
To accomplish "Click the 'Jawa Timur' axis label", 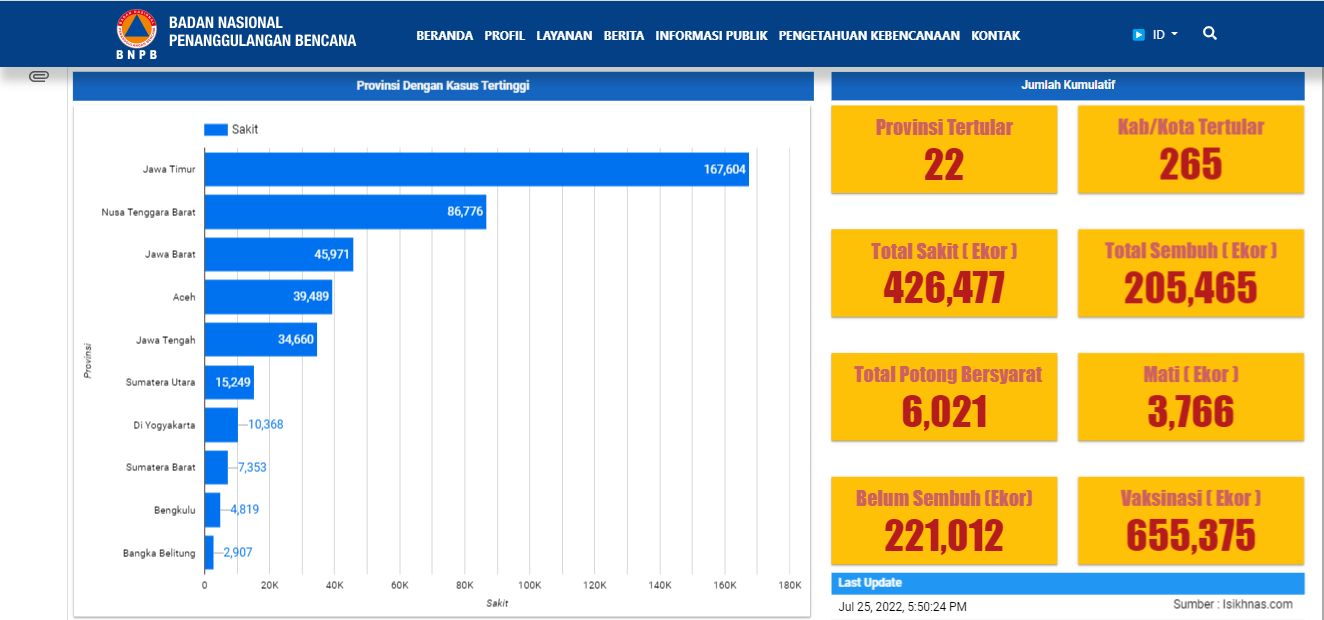I will pos(169,170).
